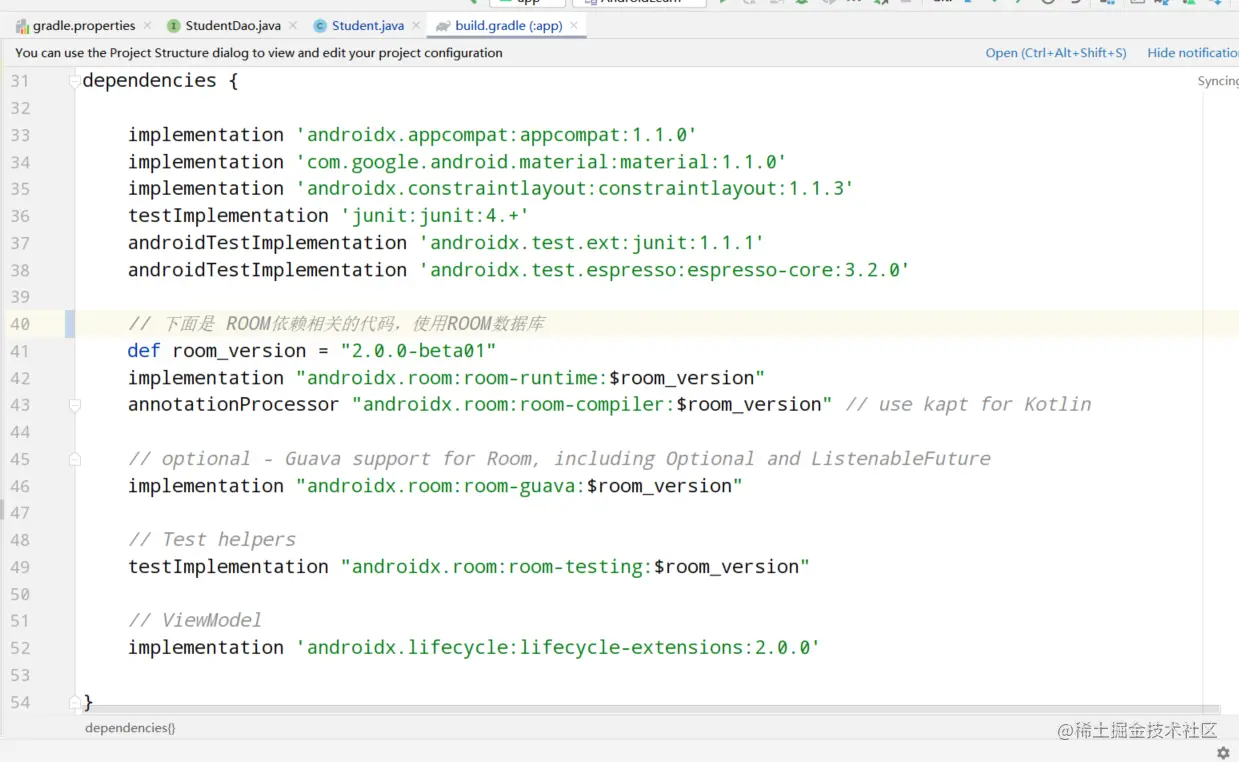The height and width of the screenshot is (762, 1239).
Task: Click the "2.0.0-beta01" version string
Action: click(418, 351)
